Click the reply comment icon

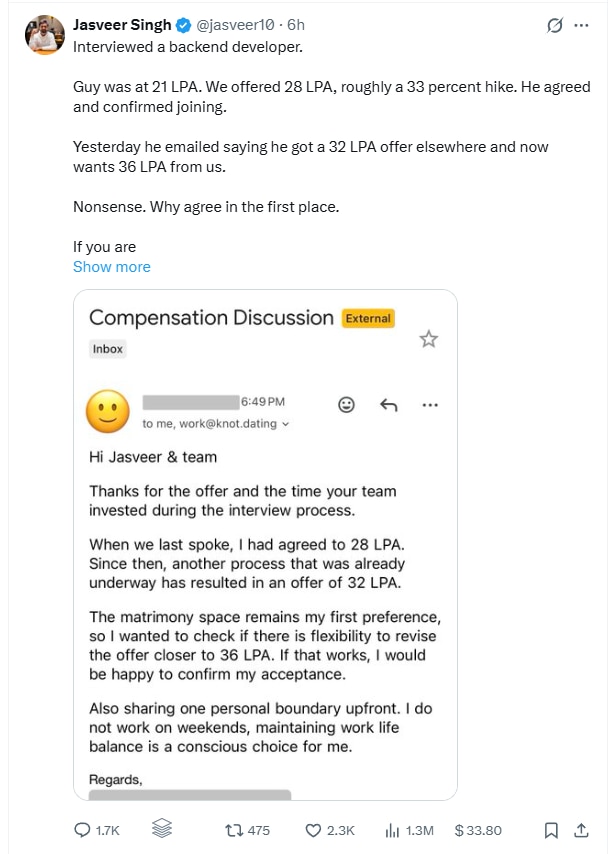click(x=84, y=830)
